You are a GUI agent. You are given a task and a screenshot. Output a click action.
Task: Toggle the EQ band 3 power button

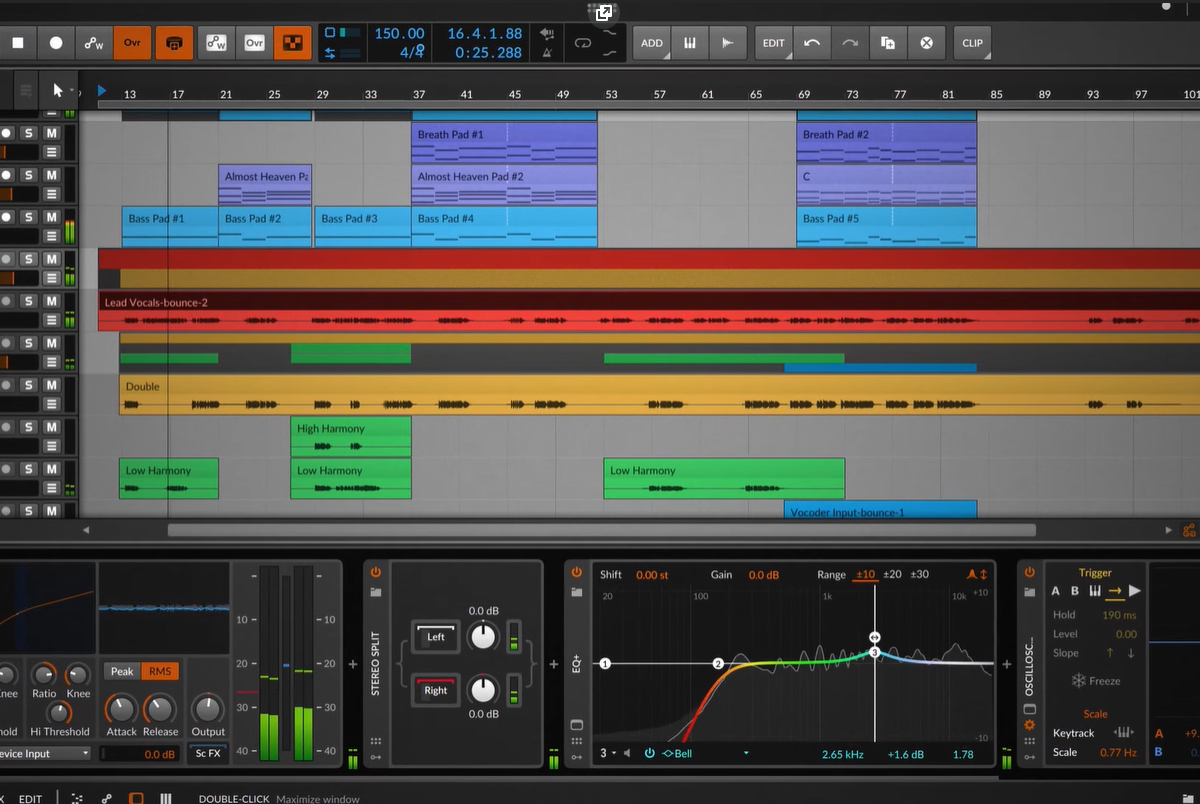click(x=649, y=754)
